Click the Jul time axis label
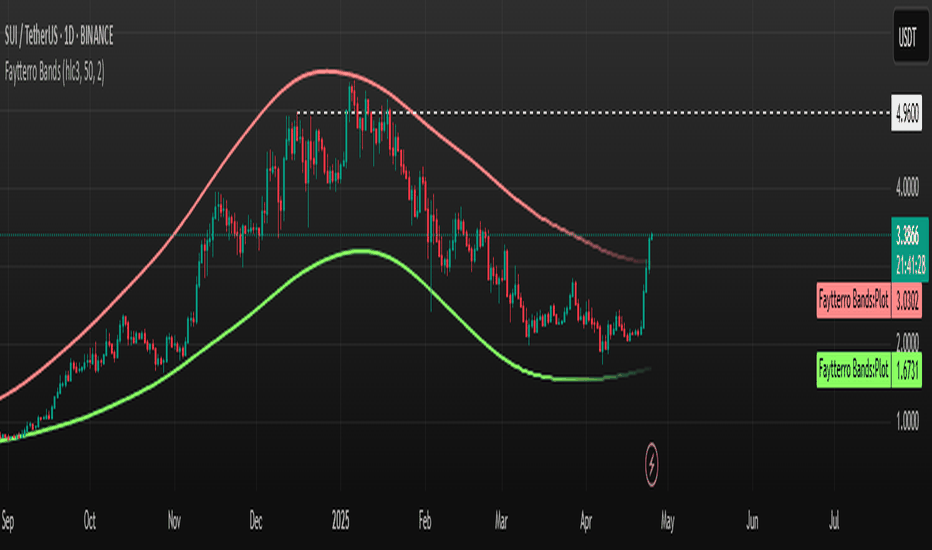 click(834, 521)
